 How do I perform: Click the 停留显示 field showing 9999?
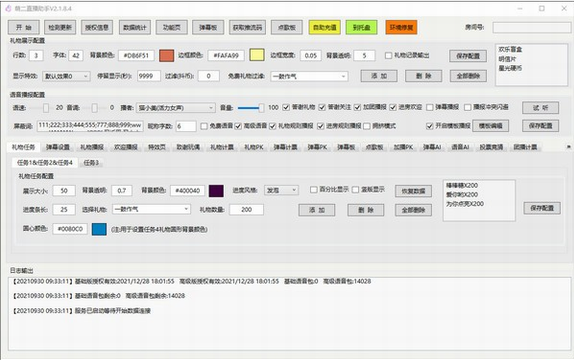149,76
